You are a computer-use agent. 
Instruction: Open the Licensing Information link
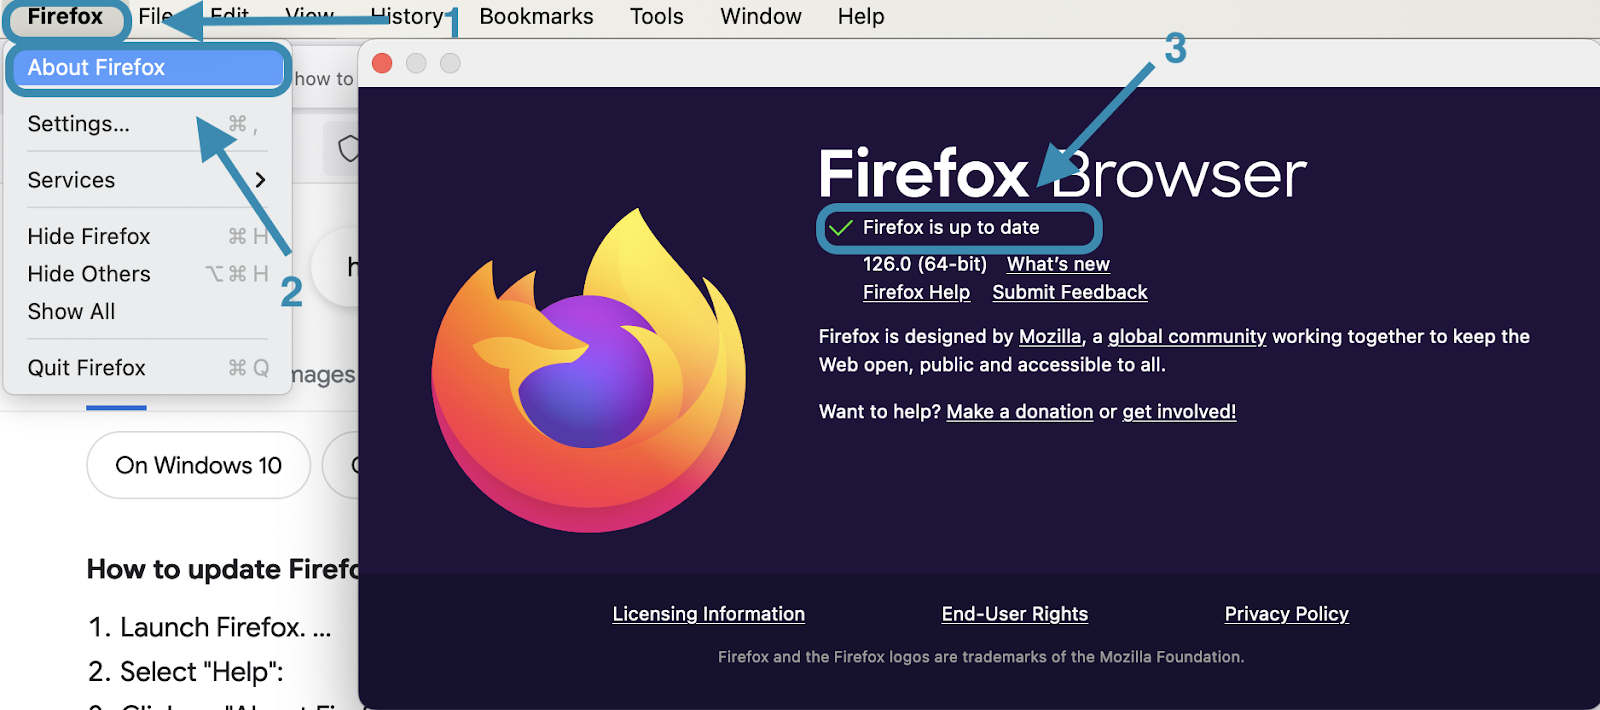pos(708,614)
